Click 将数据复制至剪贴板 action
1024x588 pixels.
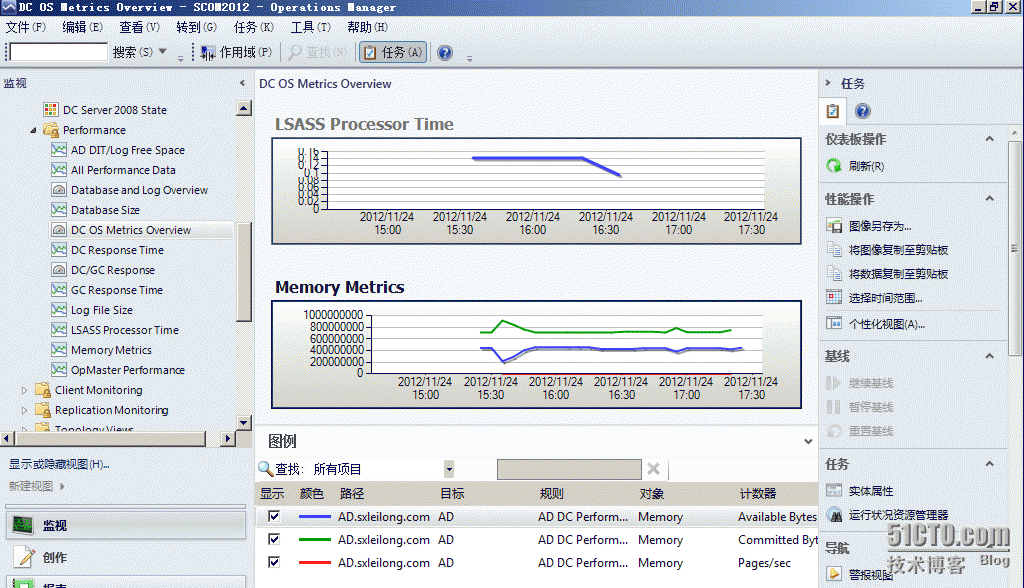[x=898, y=274]
